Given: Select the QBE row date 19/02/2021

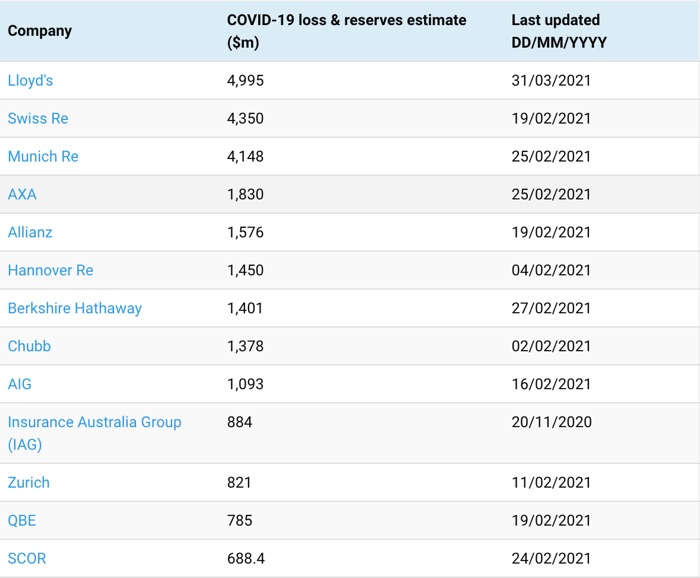Looking at the screenshot, I should click(551, 521).
